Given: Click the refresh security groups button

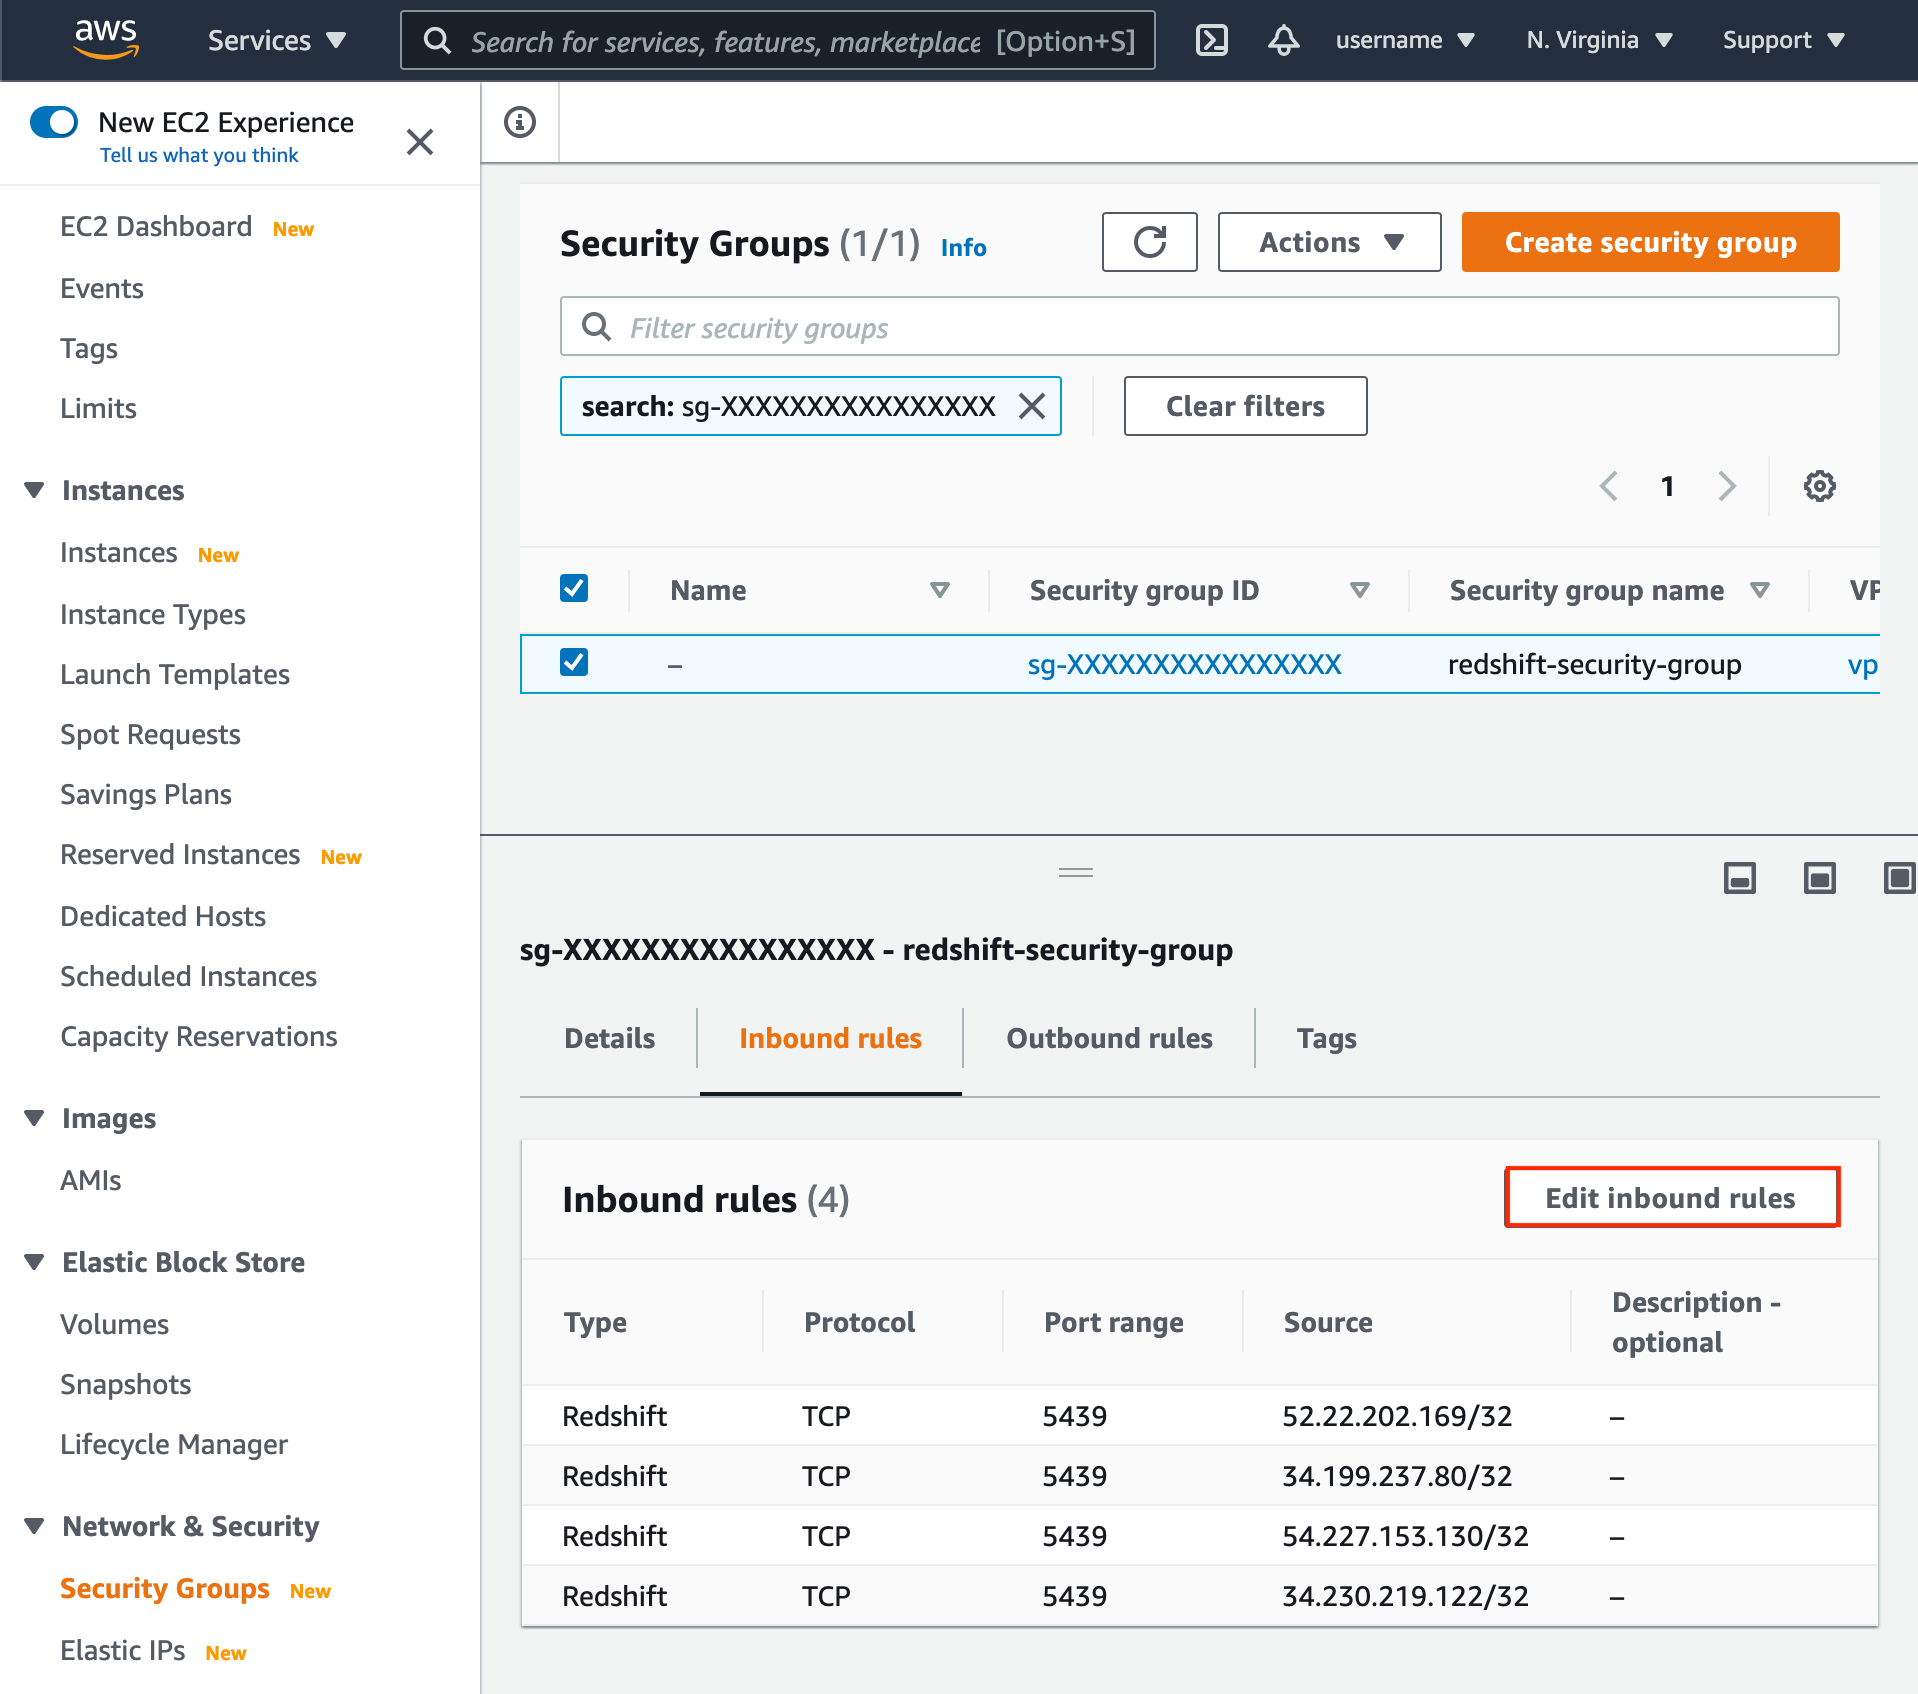Looking at the screenshot, I should (x=1149, y=242).
